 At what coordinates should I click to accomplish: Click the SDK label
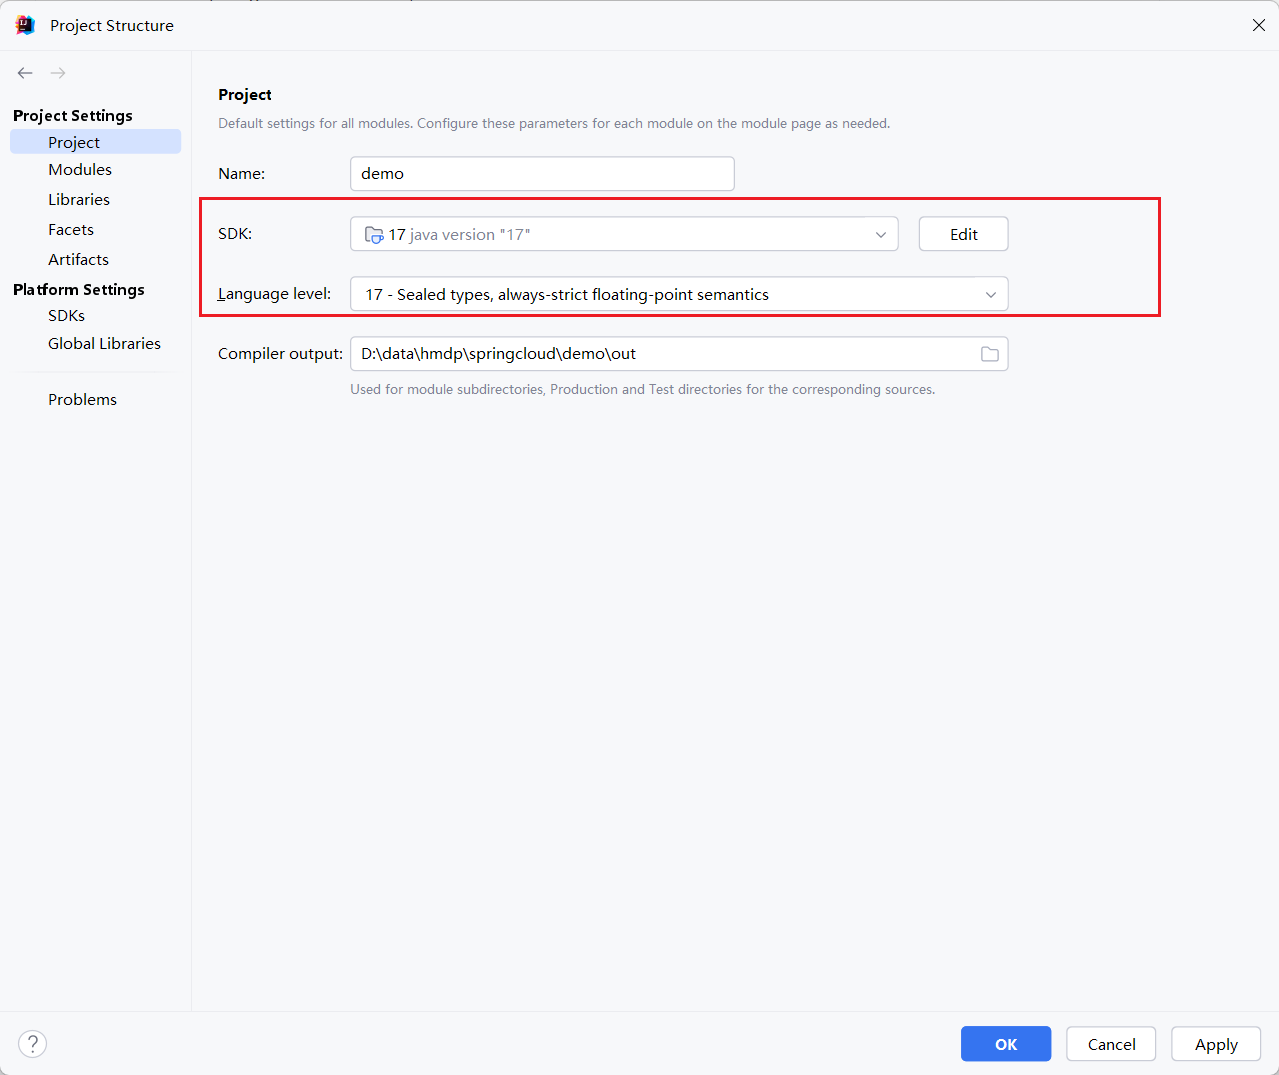click(x=235, y=234)
